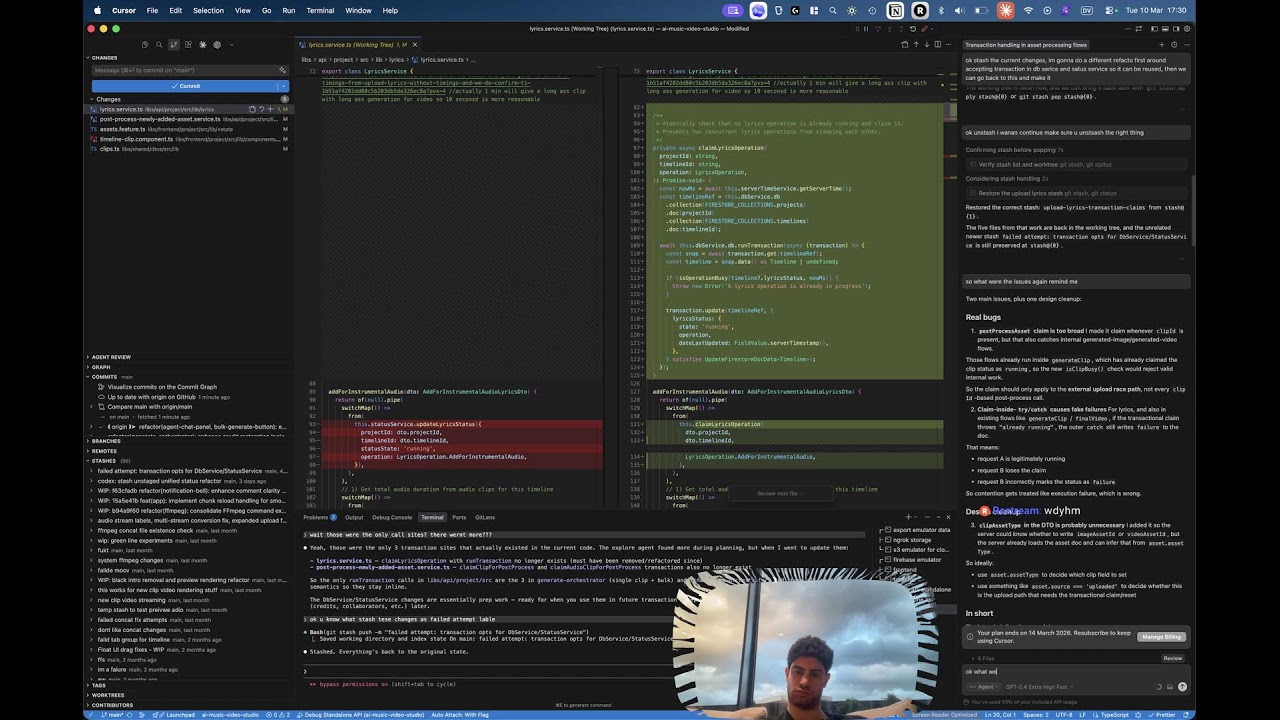Click Open File icon on lyrics.service.ts row
The width and height of the screenshot is (1280, 720).
click(x=252, y=109)
